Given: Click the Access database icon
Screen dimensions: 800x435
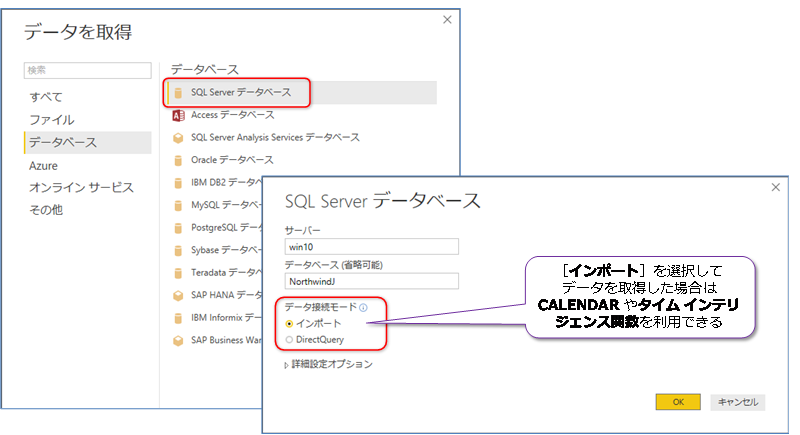Looking at the screenshot, I should pos(178,116).
